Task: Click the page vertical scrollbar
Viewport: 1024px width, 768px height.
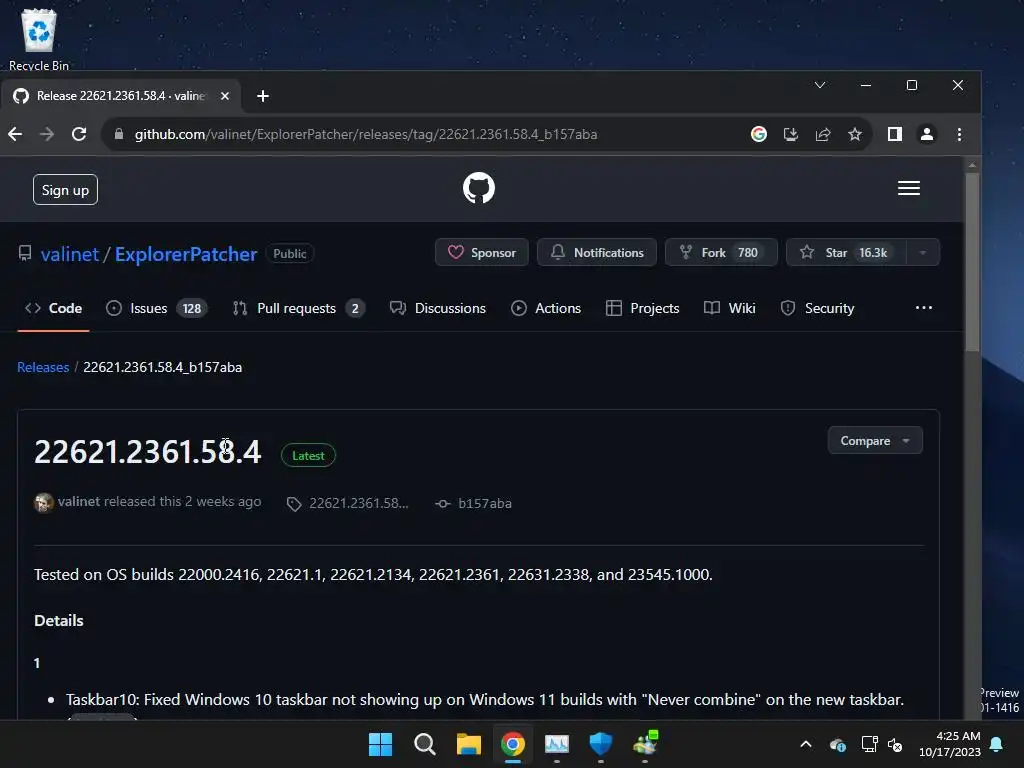Action: (972, 261)
